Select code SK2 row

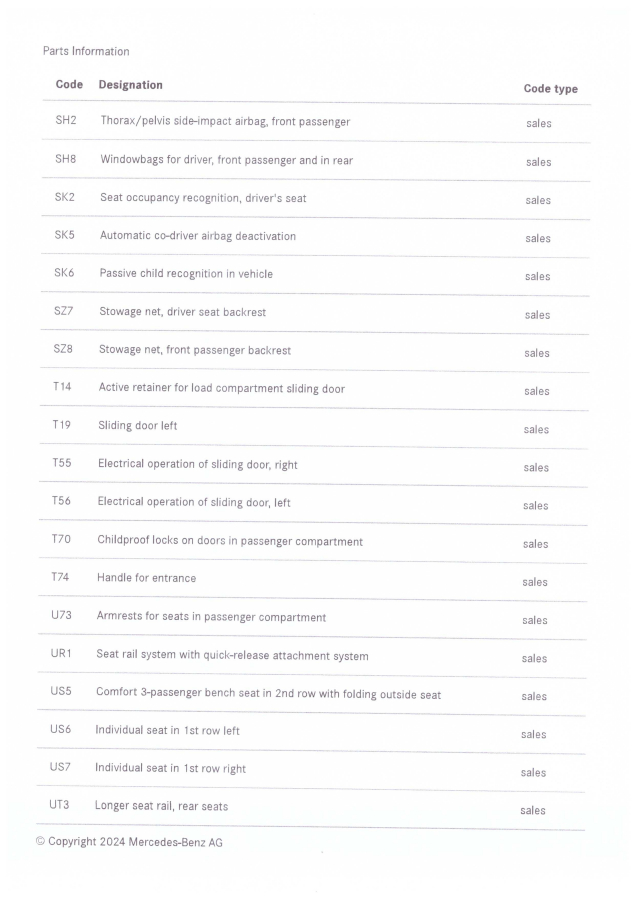[315, 199]
